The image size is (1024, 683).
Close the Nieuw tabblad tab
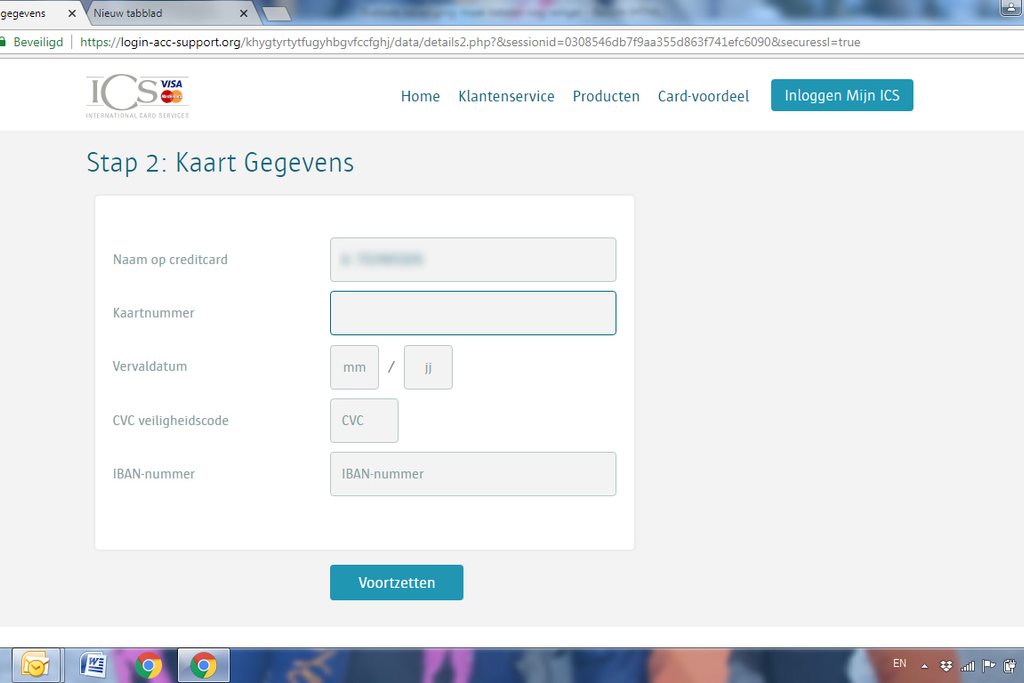tap(243, 14)
